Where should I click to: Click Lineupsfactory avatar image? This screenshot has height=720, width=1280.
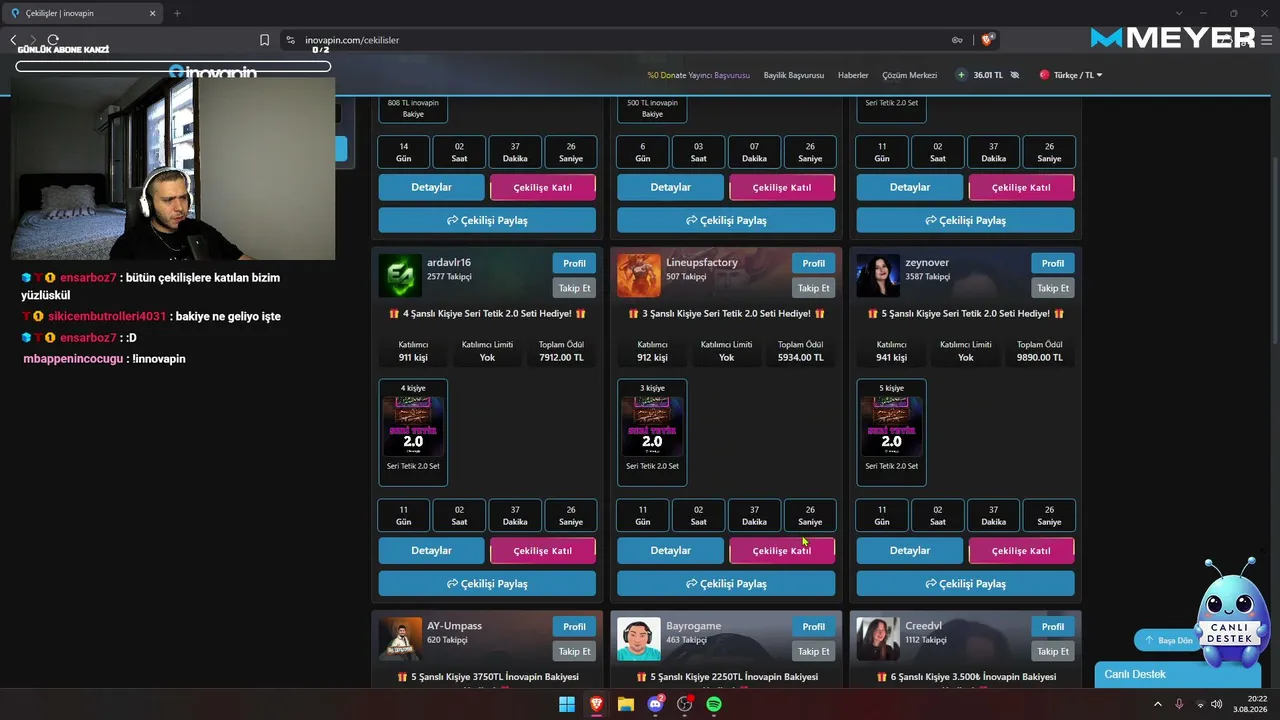coord(639,276)
